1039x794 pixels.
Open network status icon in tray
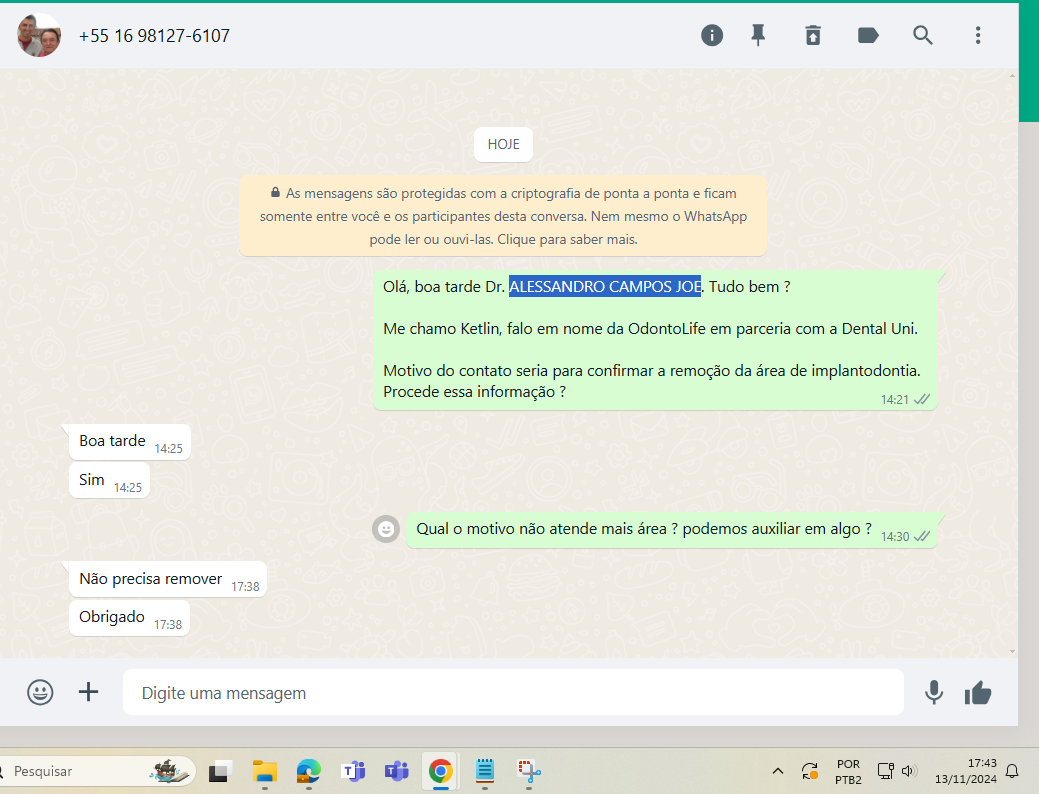[x=885, y=771]
